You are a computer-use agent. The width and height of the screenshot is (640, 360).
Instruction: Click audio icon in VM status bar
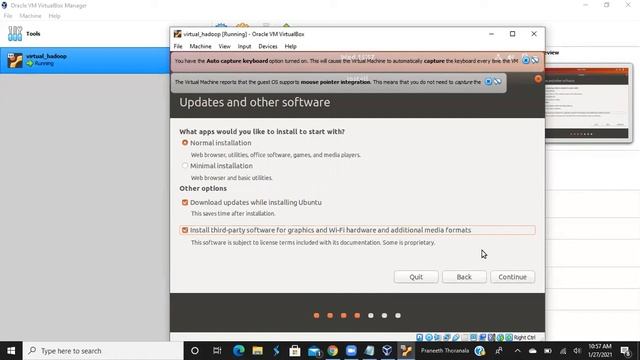click(x=438, y=338)
